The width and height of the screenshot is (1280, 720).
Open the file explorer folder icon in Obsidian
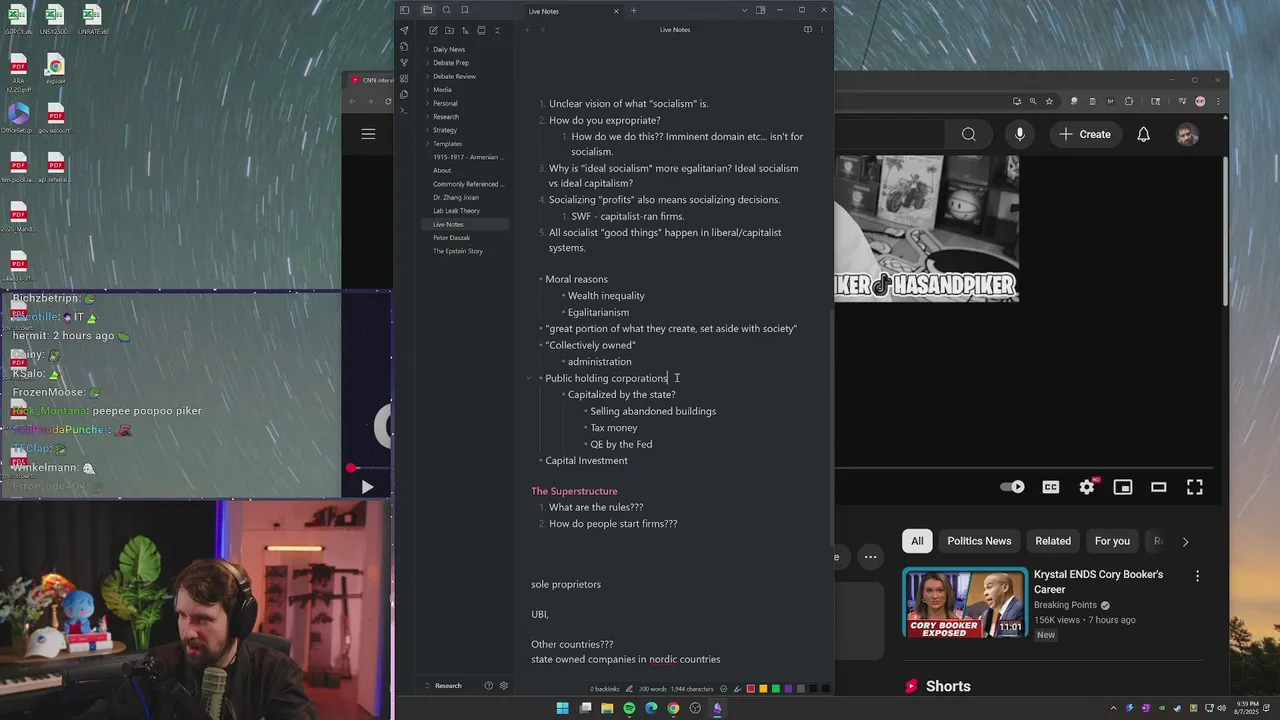(427, 10)
